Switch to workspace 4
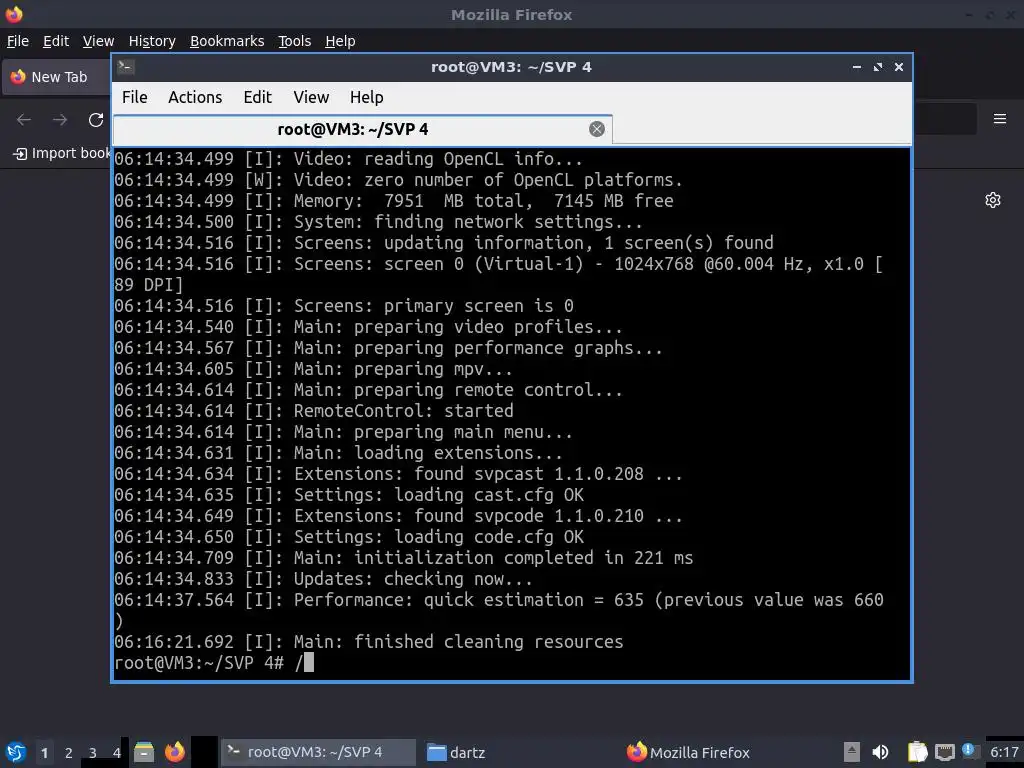The image size is (1024, 768). point(117,752)
